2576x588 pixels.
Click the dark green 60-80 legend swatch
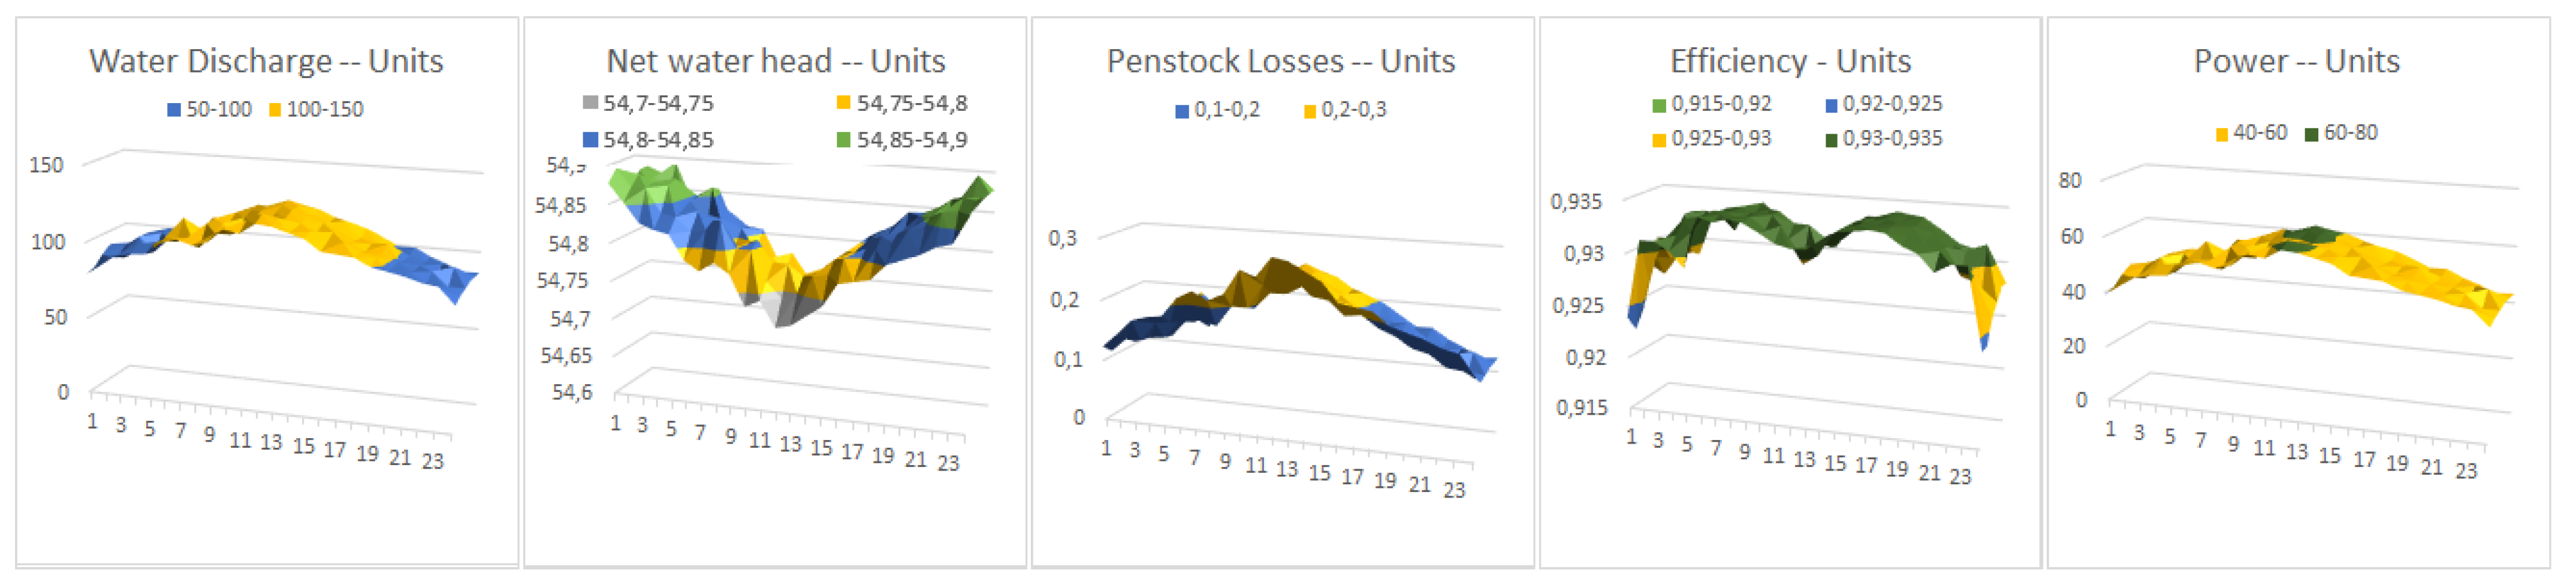[2311, 134]
